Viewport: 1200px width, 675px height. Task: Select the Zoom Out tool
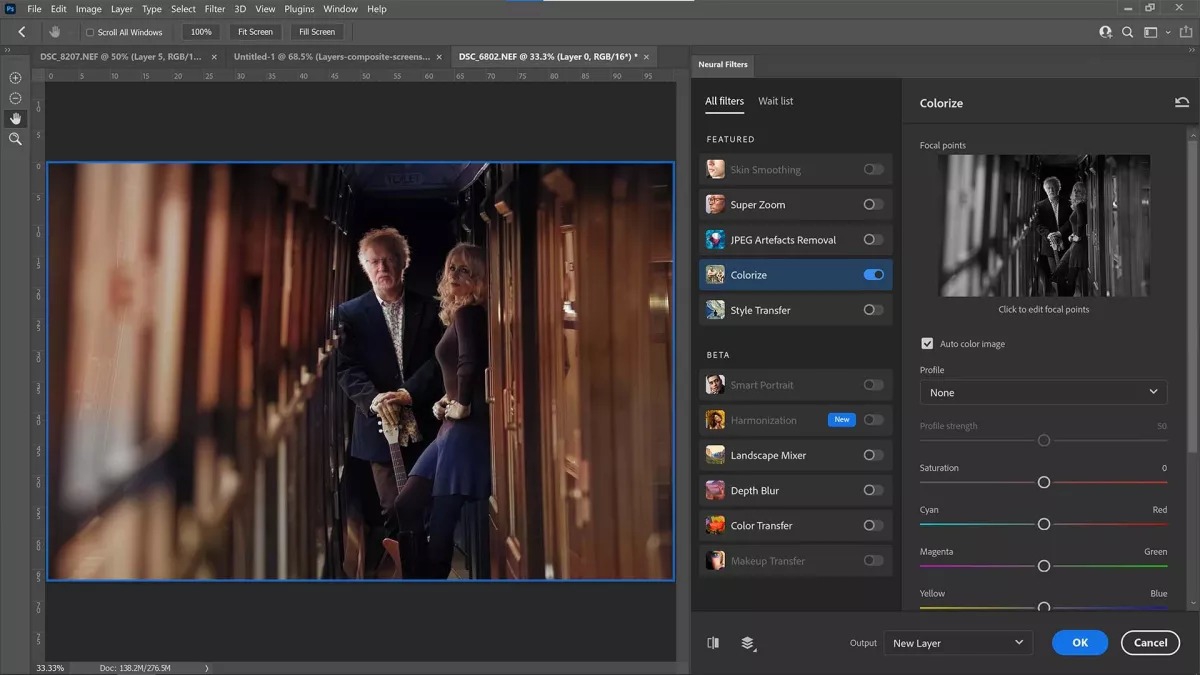15,98
